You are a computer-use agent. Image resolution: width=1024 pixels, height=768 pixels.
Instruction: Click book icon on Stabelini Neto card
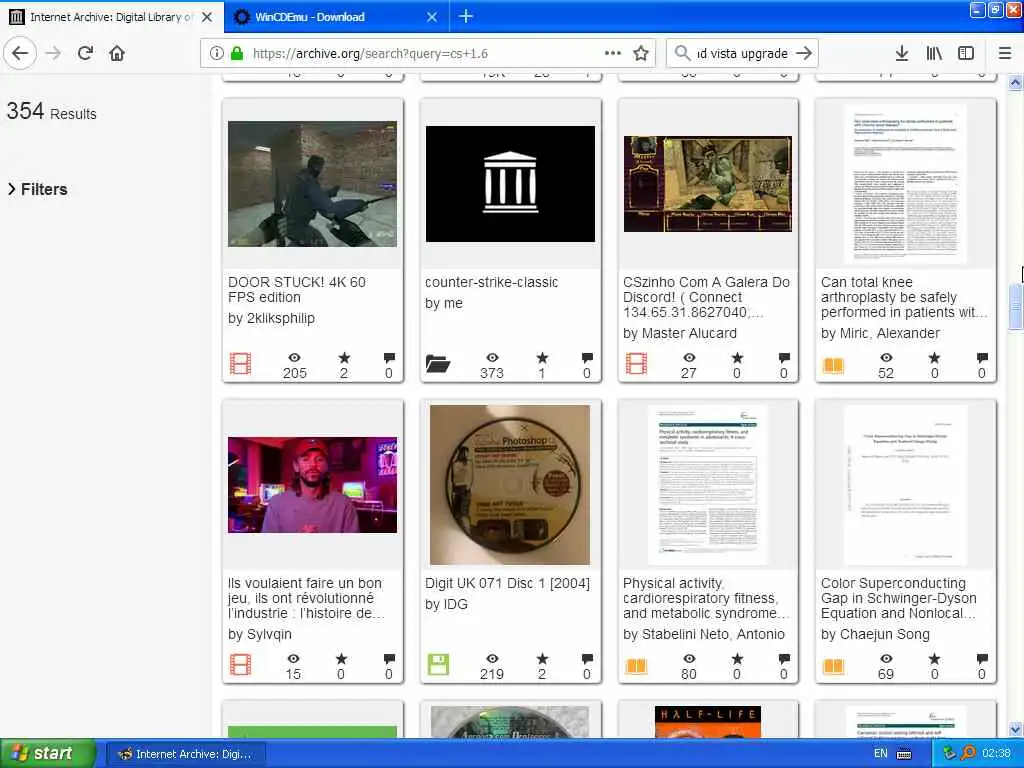click(x=636, y=666)
